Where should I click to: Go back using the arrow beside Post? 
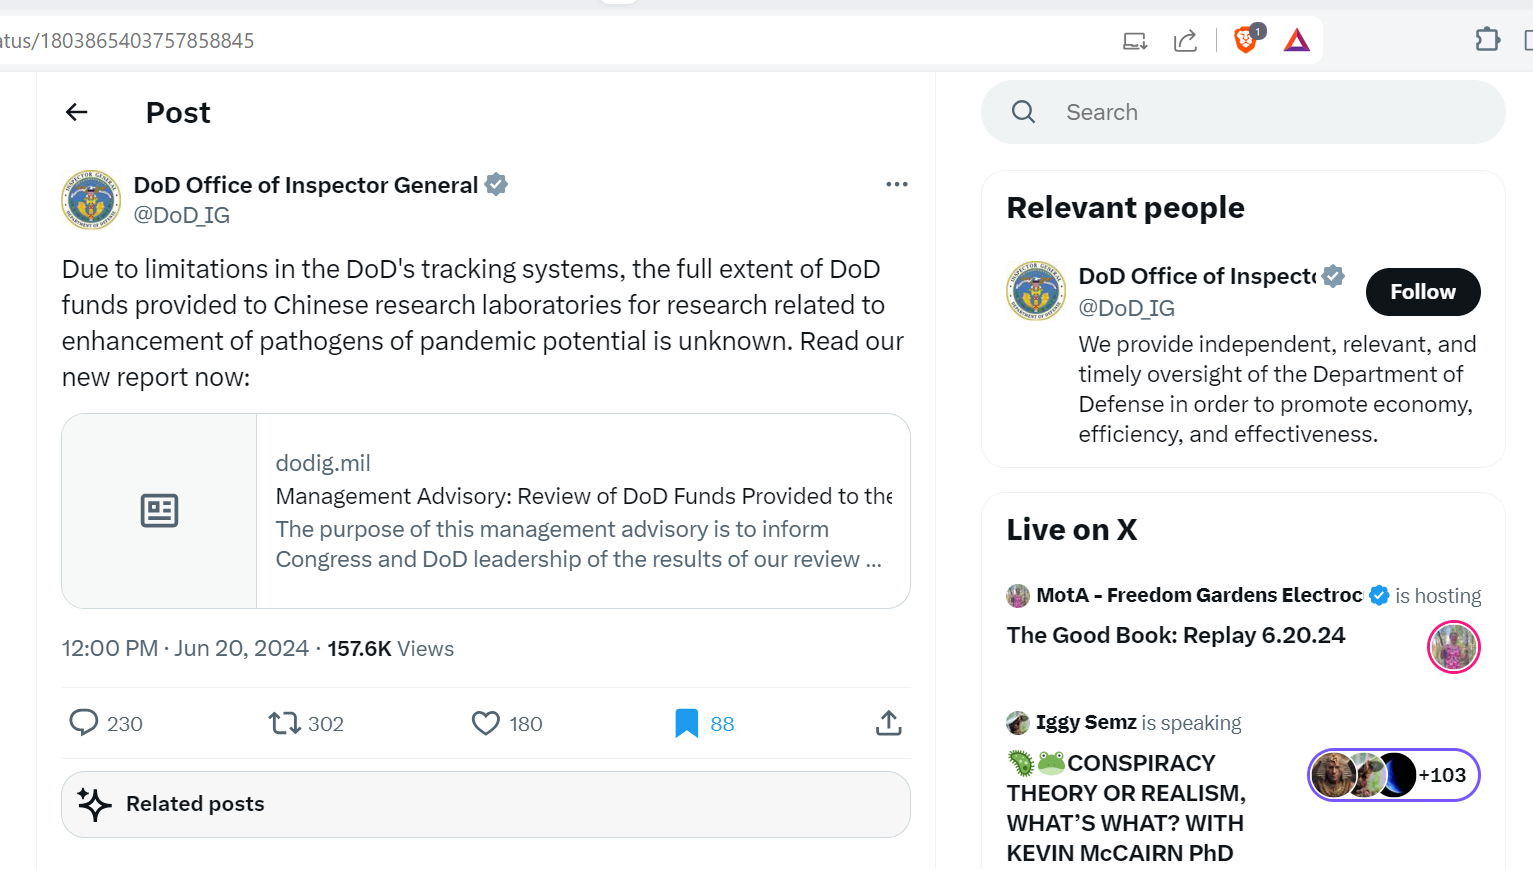pyautogui.click(x=77, y=112)
